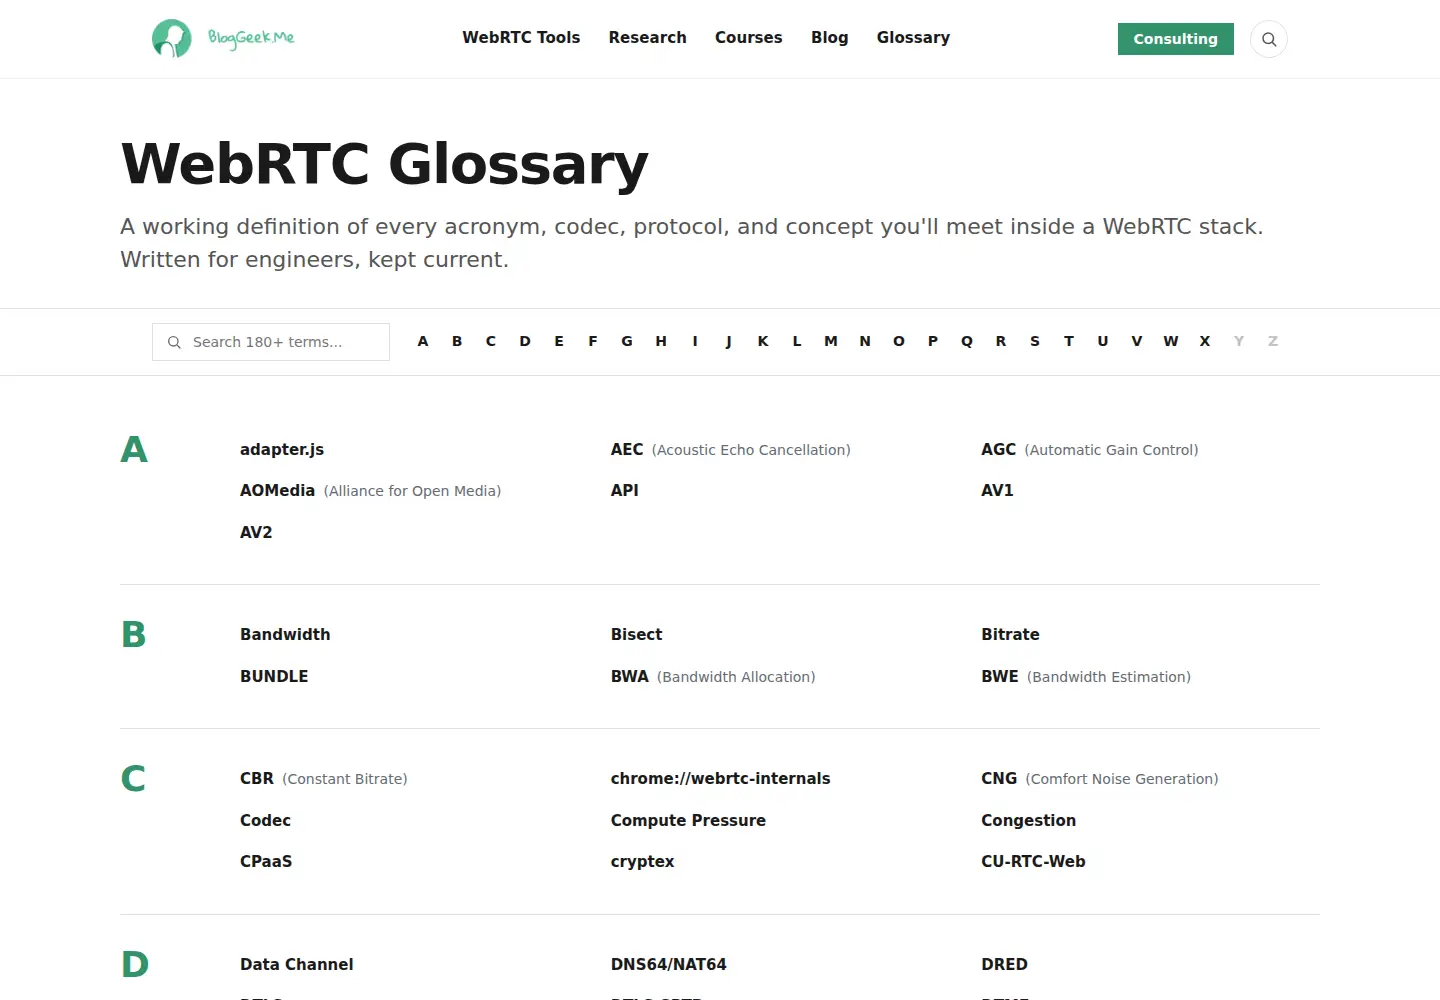Focus the Search 180+ terms field

pos(271,342)
